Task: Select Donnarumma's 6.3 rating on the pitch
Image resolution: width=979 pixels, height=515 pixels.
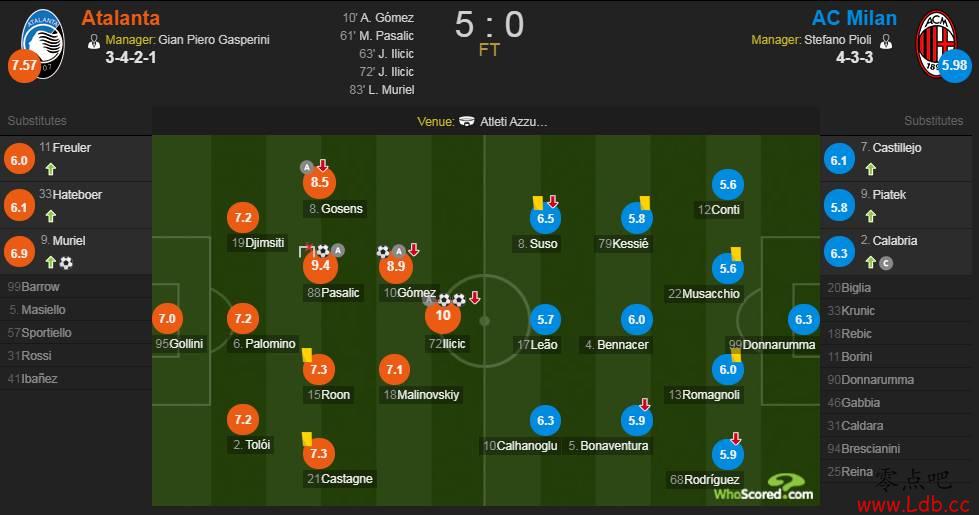Action: [x=803, y=320]
